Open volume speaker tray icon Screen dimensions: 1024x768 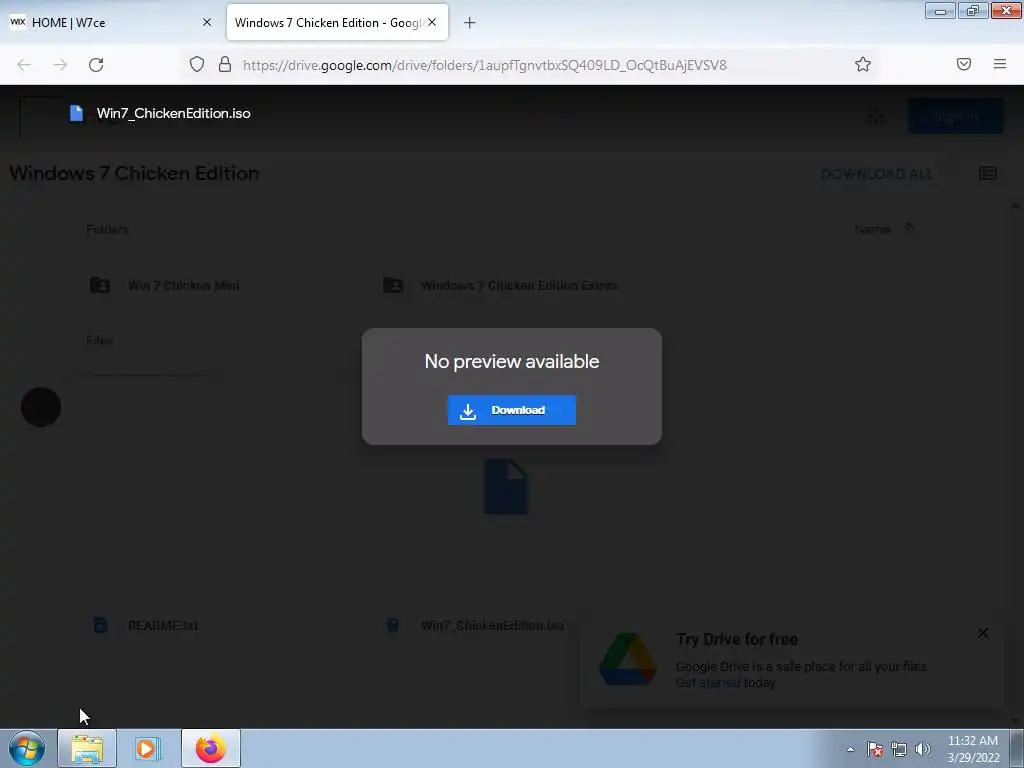pos(923,749)
